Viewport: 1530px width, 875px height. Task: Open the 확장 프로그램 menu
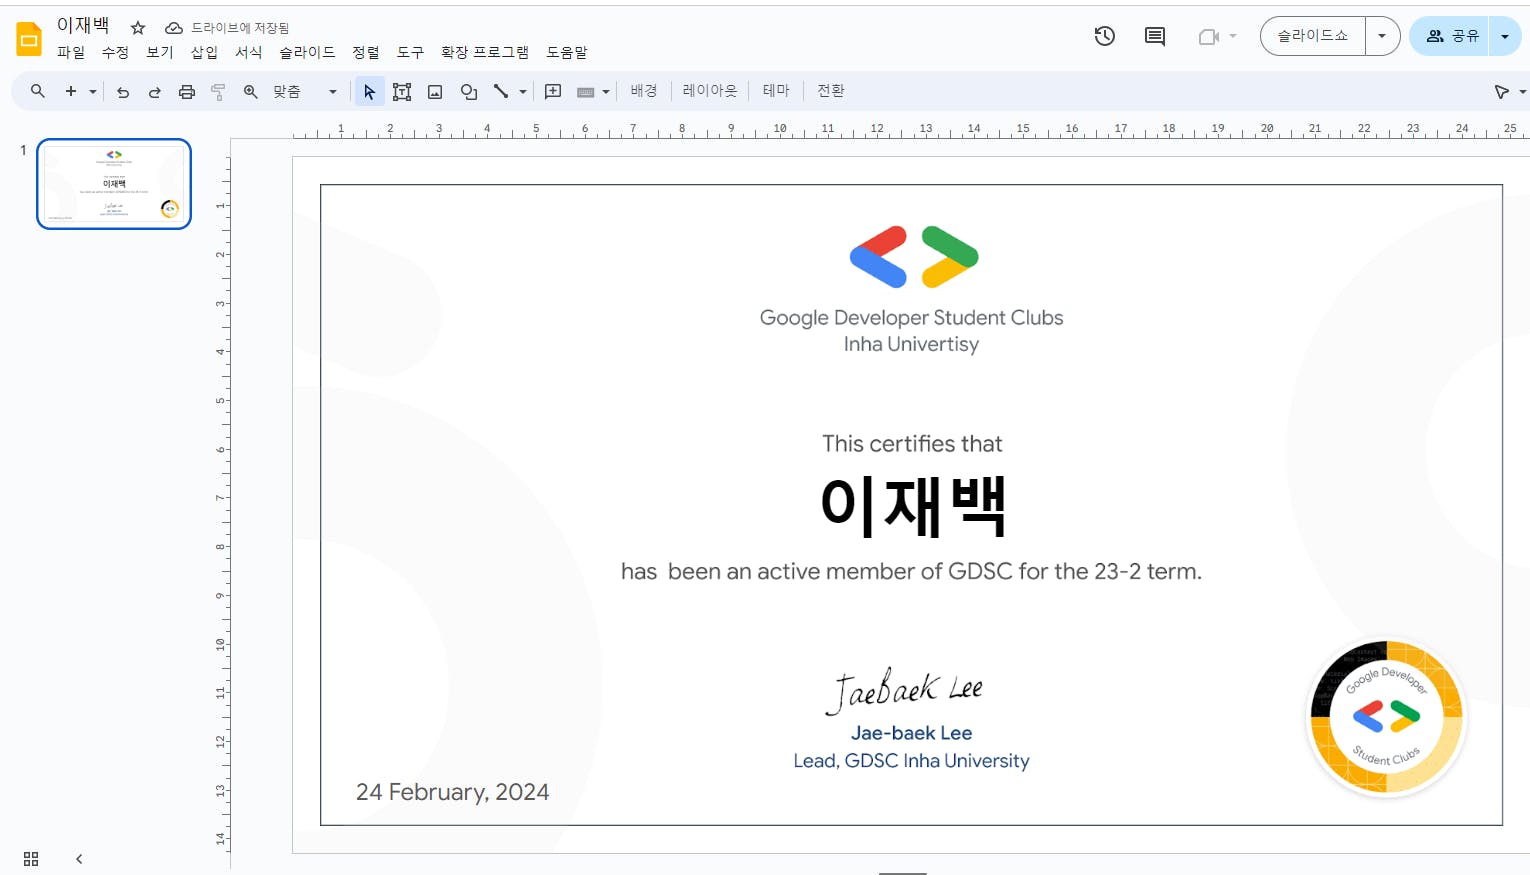point(485,52)
